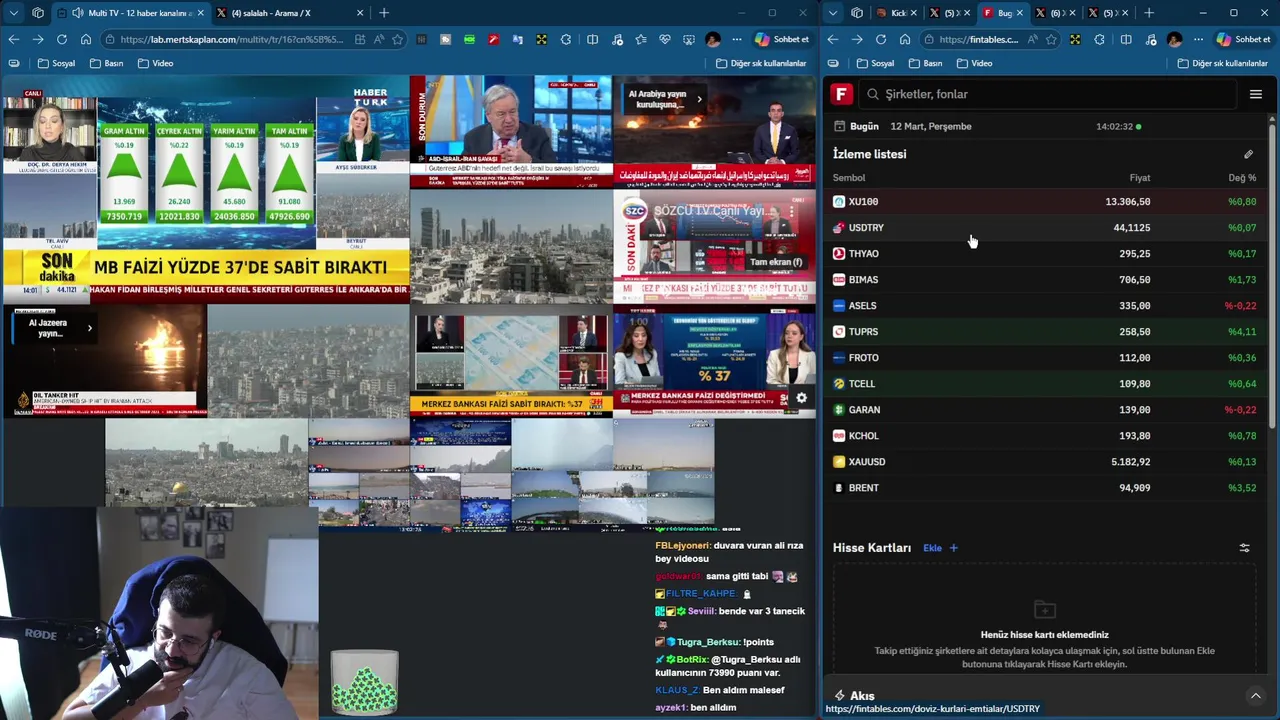Viewport: 1280px width, 720px height.
Task: Click the 'Tam ekran (f)' button on Sözcü TV
Action: 776,262
